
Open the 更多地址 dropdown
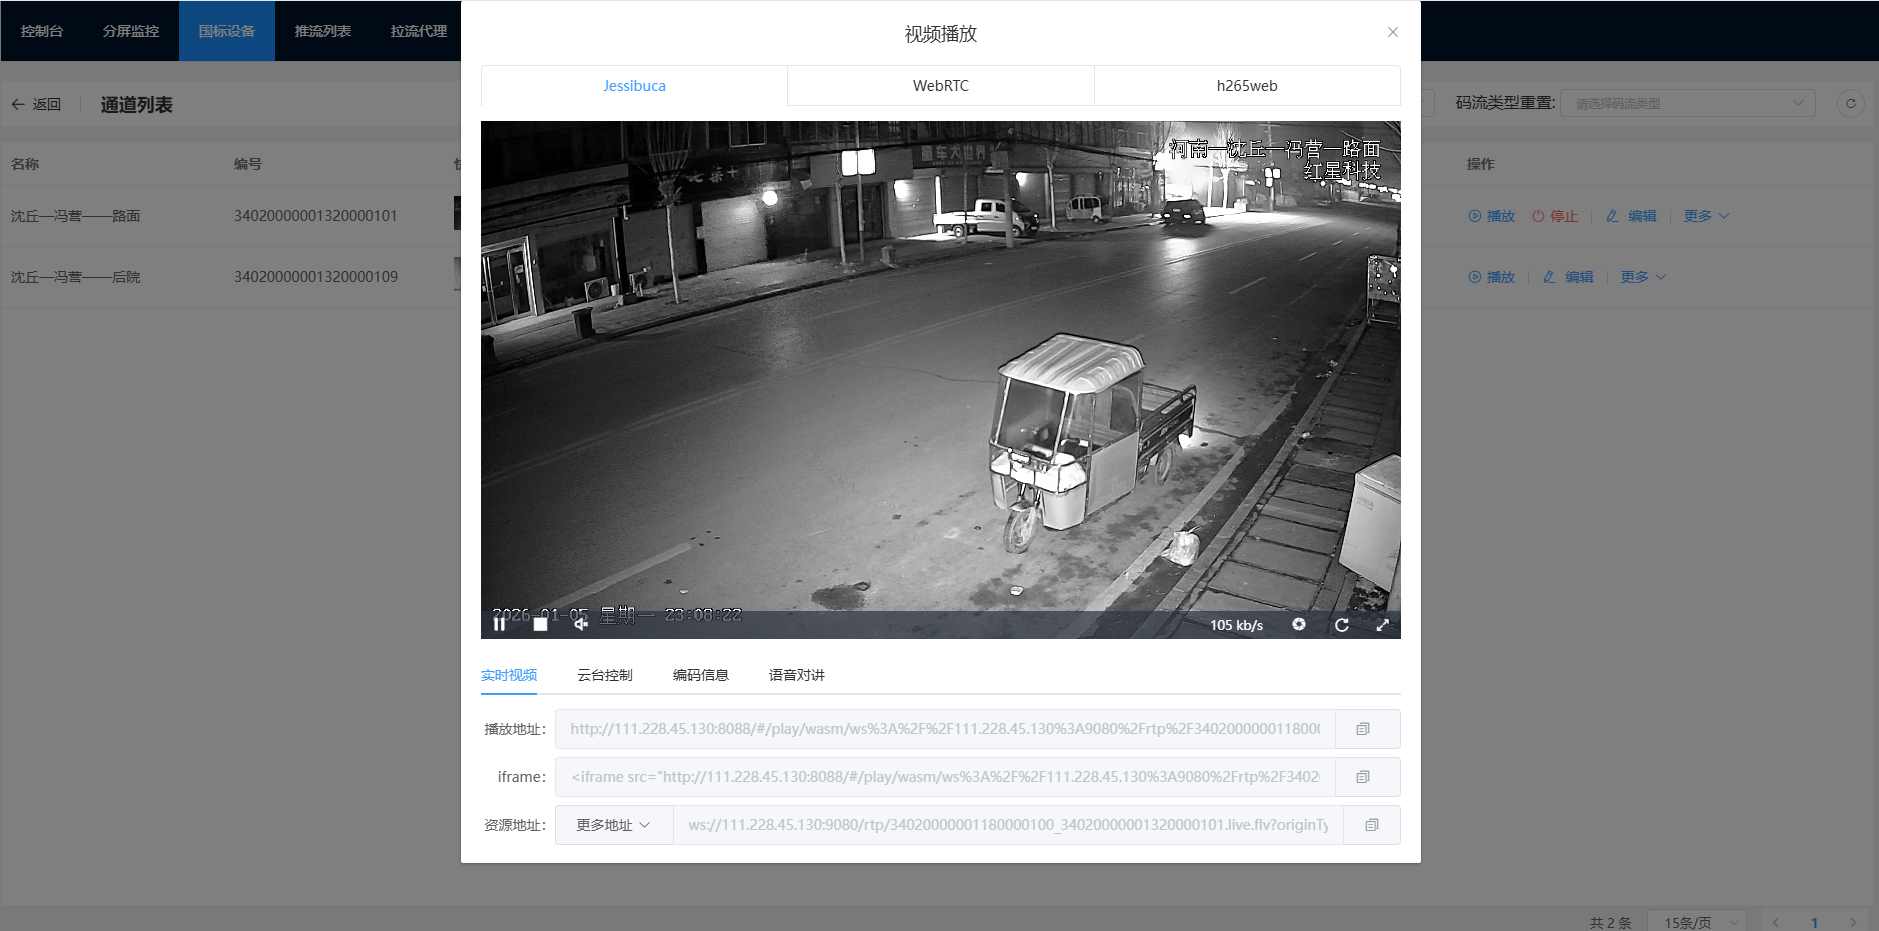pyautogui.click(x=613, y=825)
